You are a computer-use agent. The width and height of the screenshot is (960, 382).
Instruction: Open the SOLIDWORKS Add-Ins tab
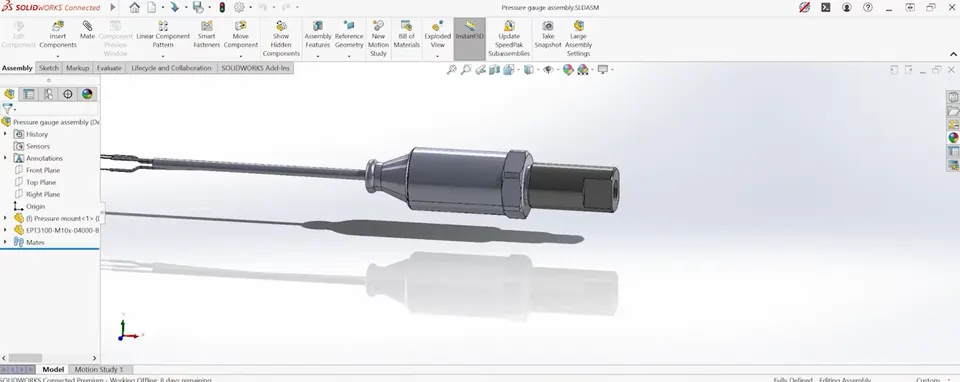[x=255, y=68]
